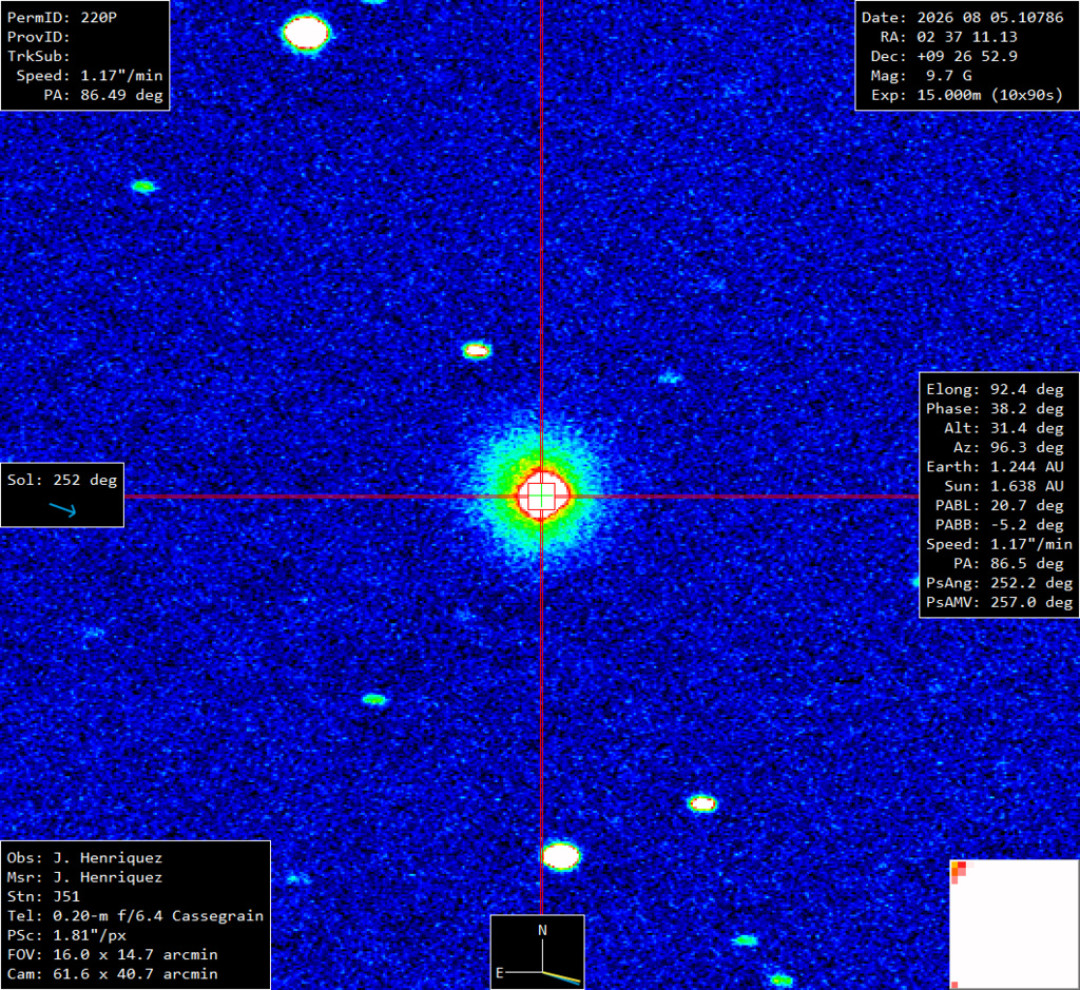Viewport: 1080px width, 990px height.
Task: Click the 'Tel: 0.20-m f/6.4 Cassegrain' line
Action: click(x=136, y=916)
